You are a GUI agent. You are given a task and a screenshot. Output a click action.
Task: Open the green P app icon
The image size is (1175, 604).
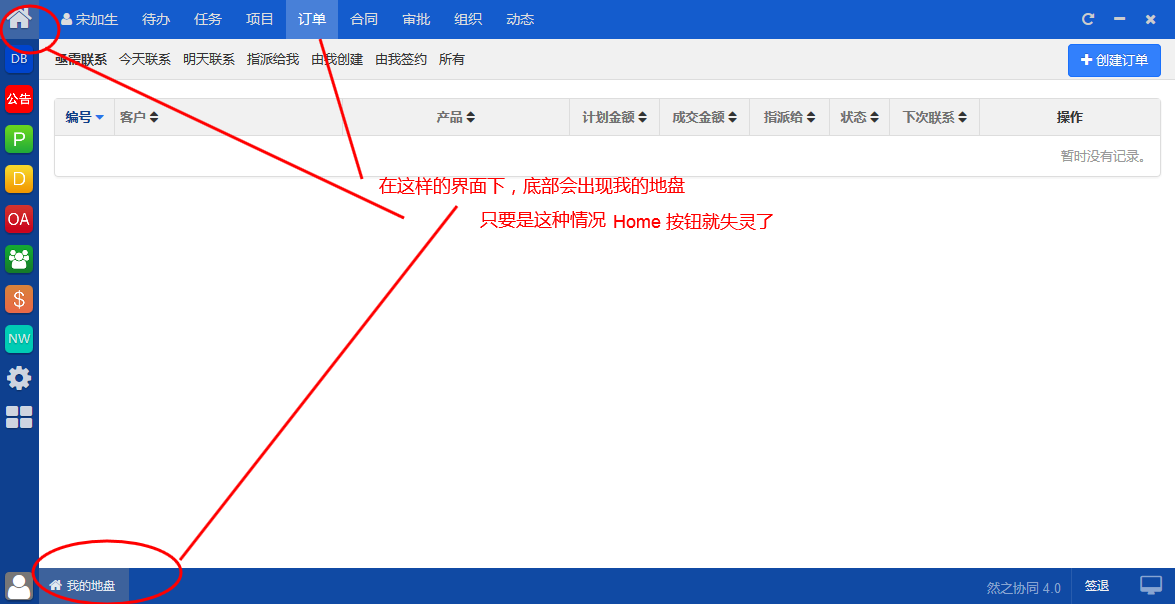[x=19, y=139]
